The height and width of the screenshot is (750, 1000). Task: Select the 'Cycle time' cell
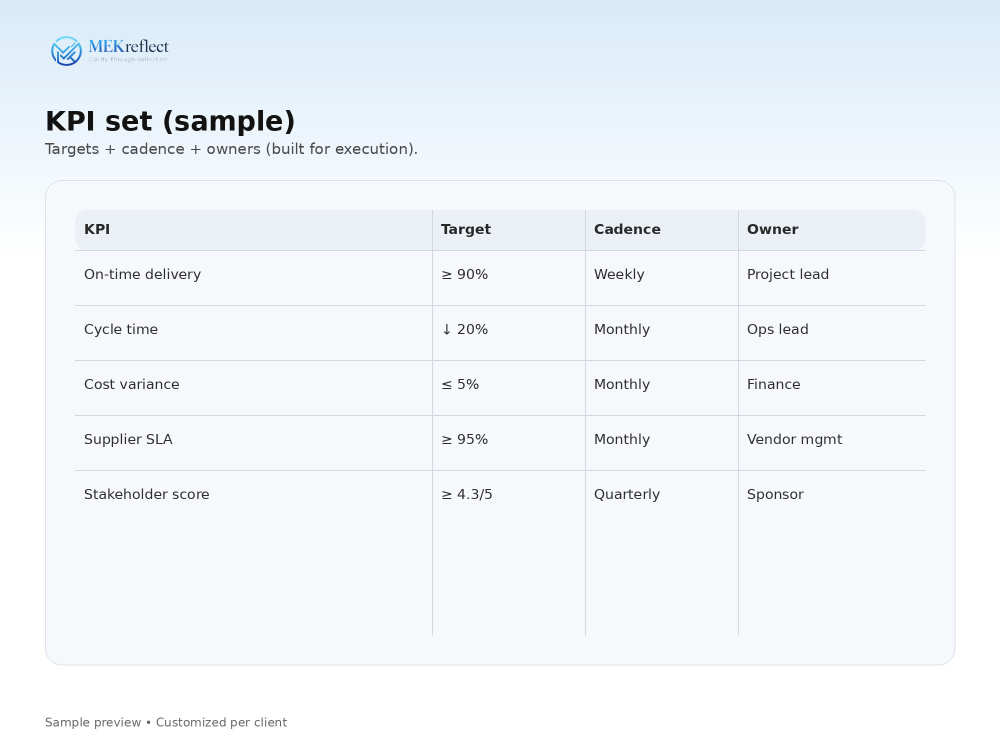point(254,333)
